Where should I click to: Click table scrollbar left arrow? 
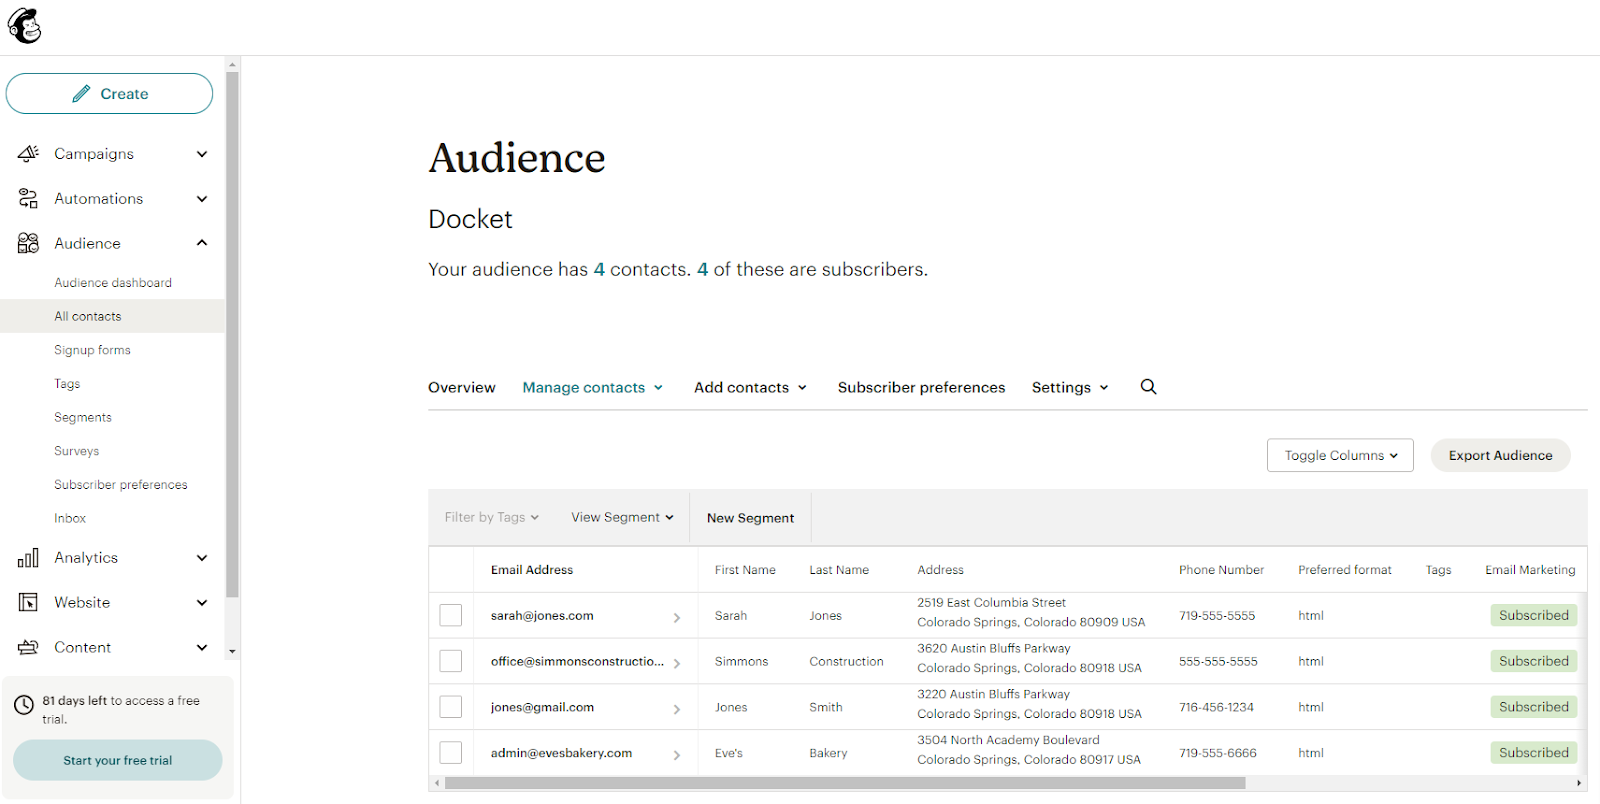coord(436,783)
